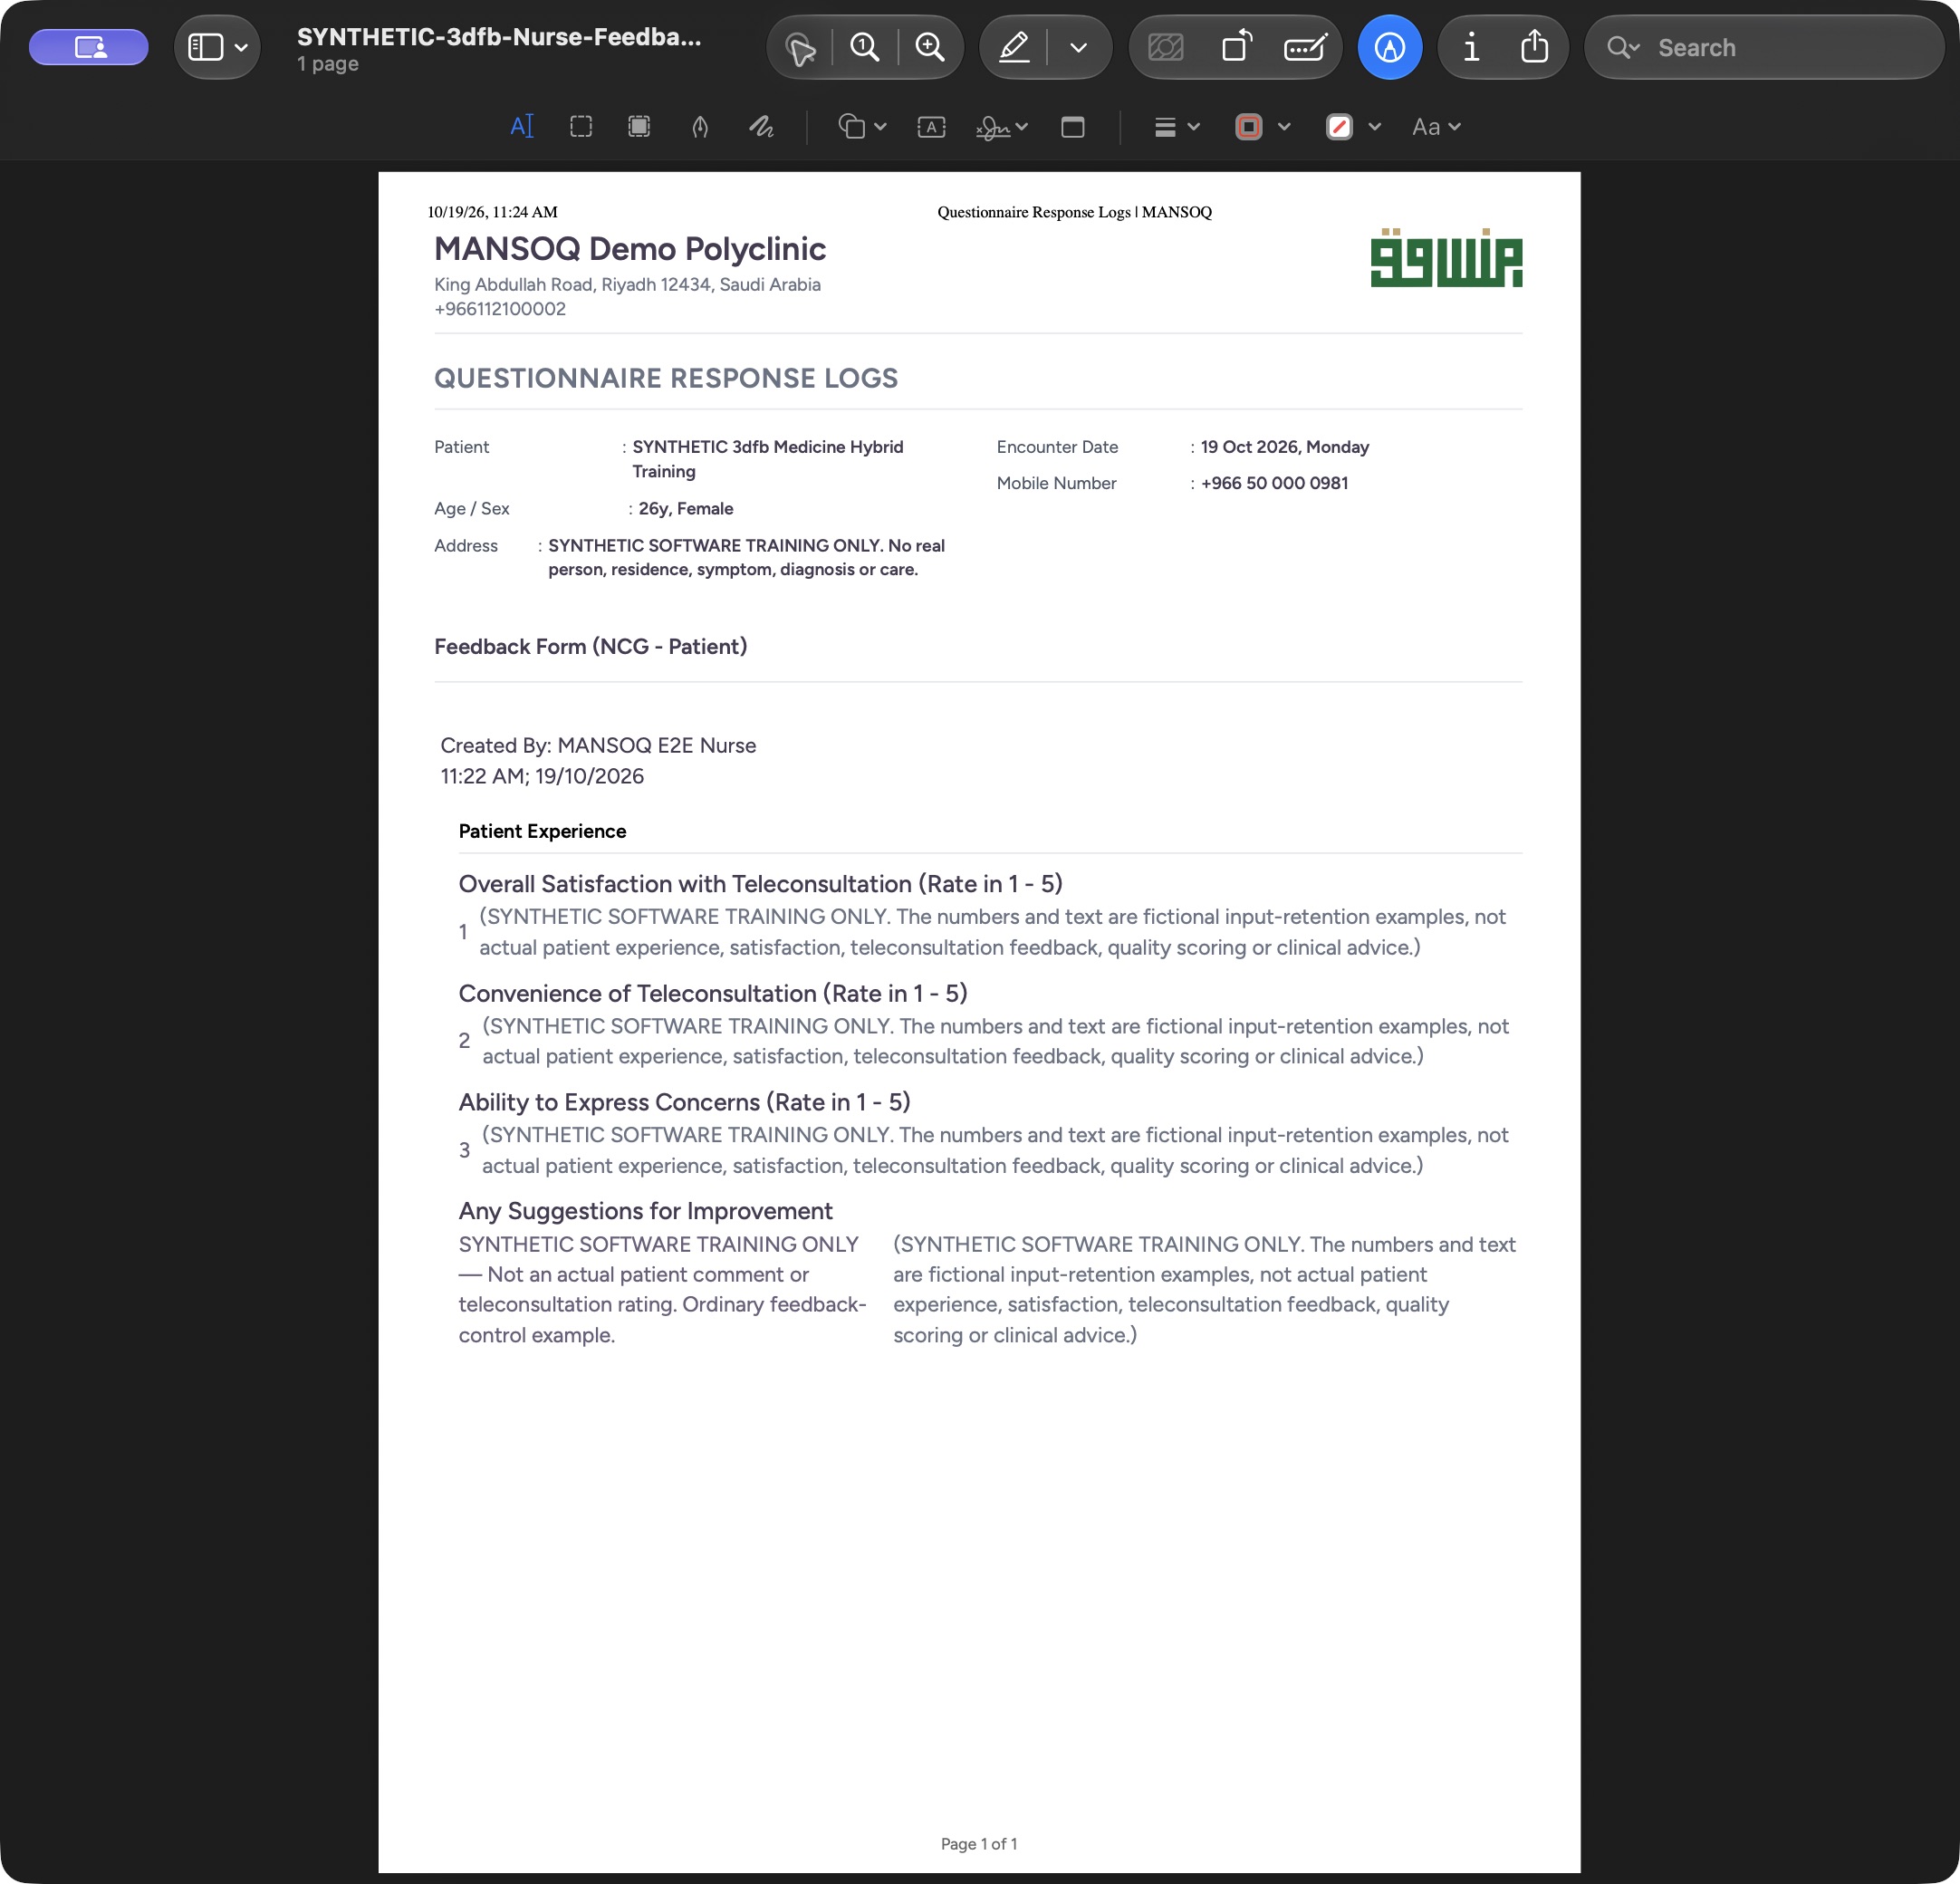Open the Text Style Aa dropdown
The image size is (1960, 1884).
[x=1436, y=127]
